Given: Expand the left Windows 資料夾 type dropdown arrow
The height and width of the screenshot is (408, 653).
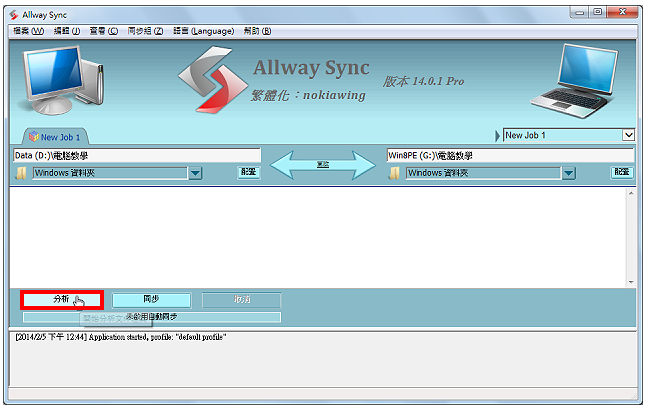Looking at the screenshot, I should coord(195,173).
